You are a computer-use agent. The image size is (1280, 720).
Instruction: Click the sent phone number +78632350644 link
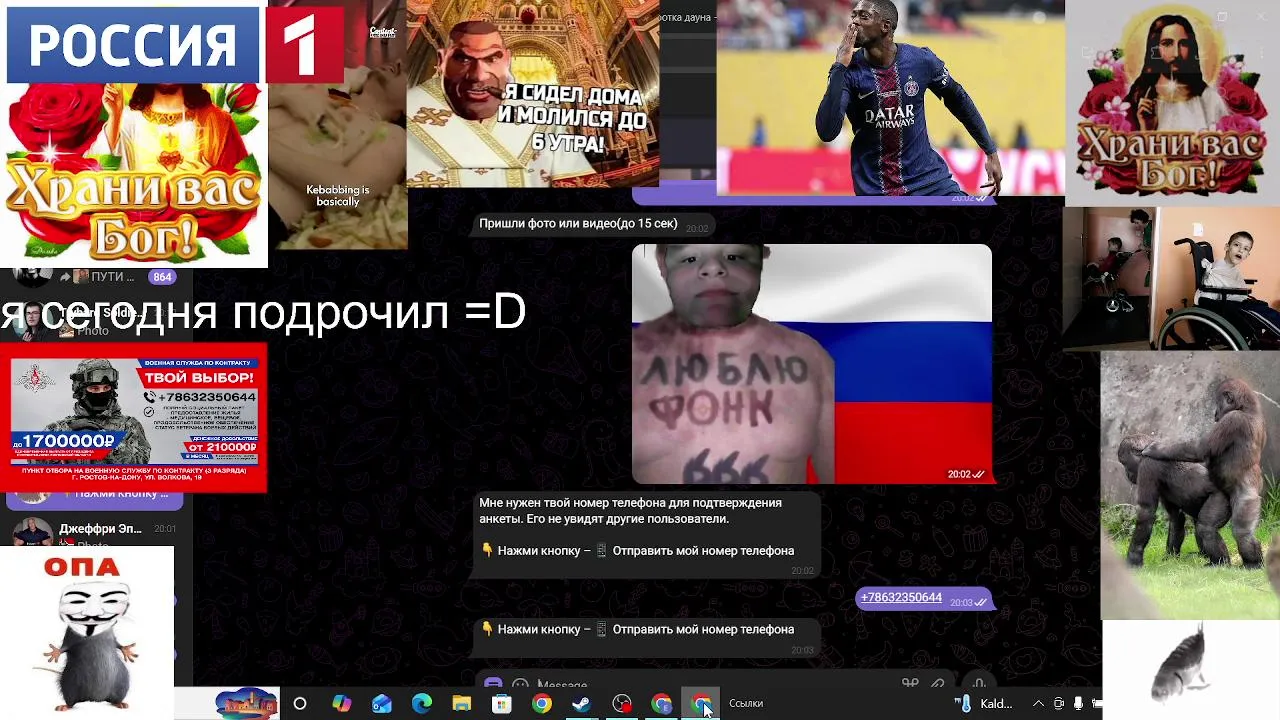click(901, 597)
